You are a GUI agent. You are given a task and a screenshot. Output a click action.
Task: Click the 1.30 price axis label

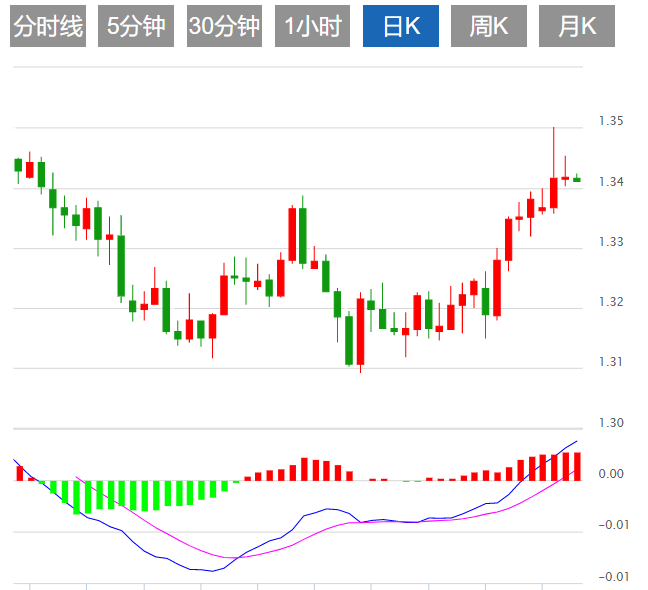(x=611, y=423)
